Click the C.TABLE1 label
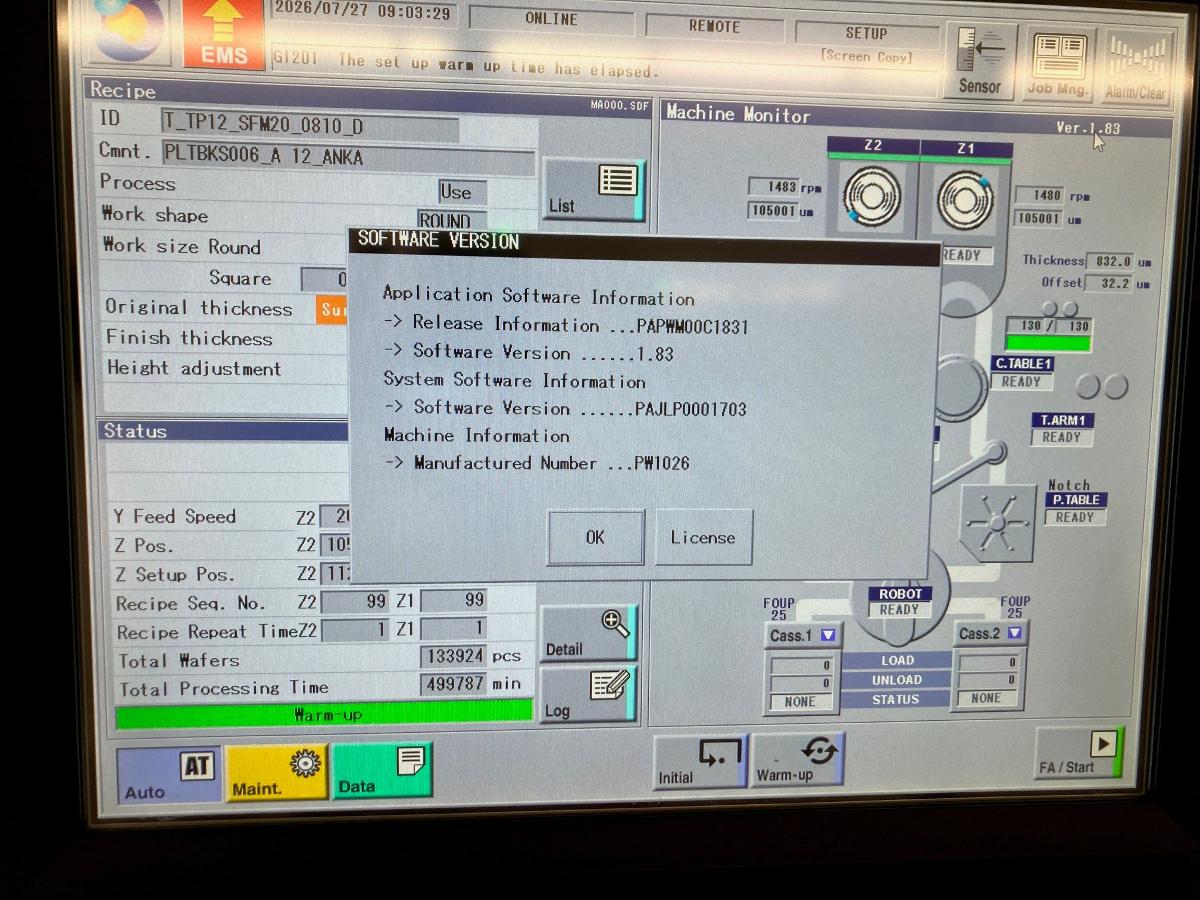Image resolution: width=1200 pixels, height=900 pixels. [x=1022, y=364]
